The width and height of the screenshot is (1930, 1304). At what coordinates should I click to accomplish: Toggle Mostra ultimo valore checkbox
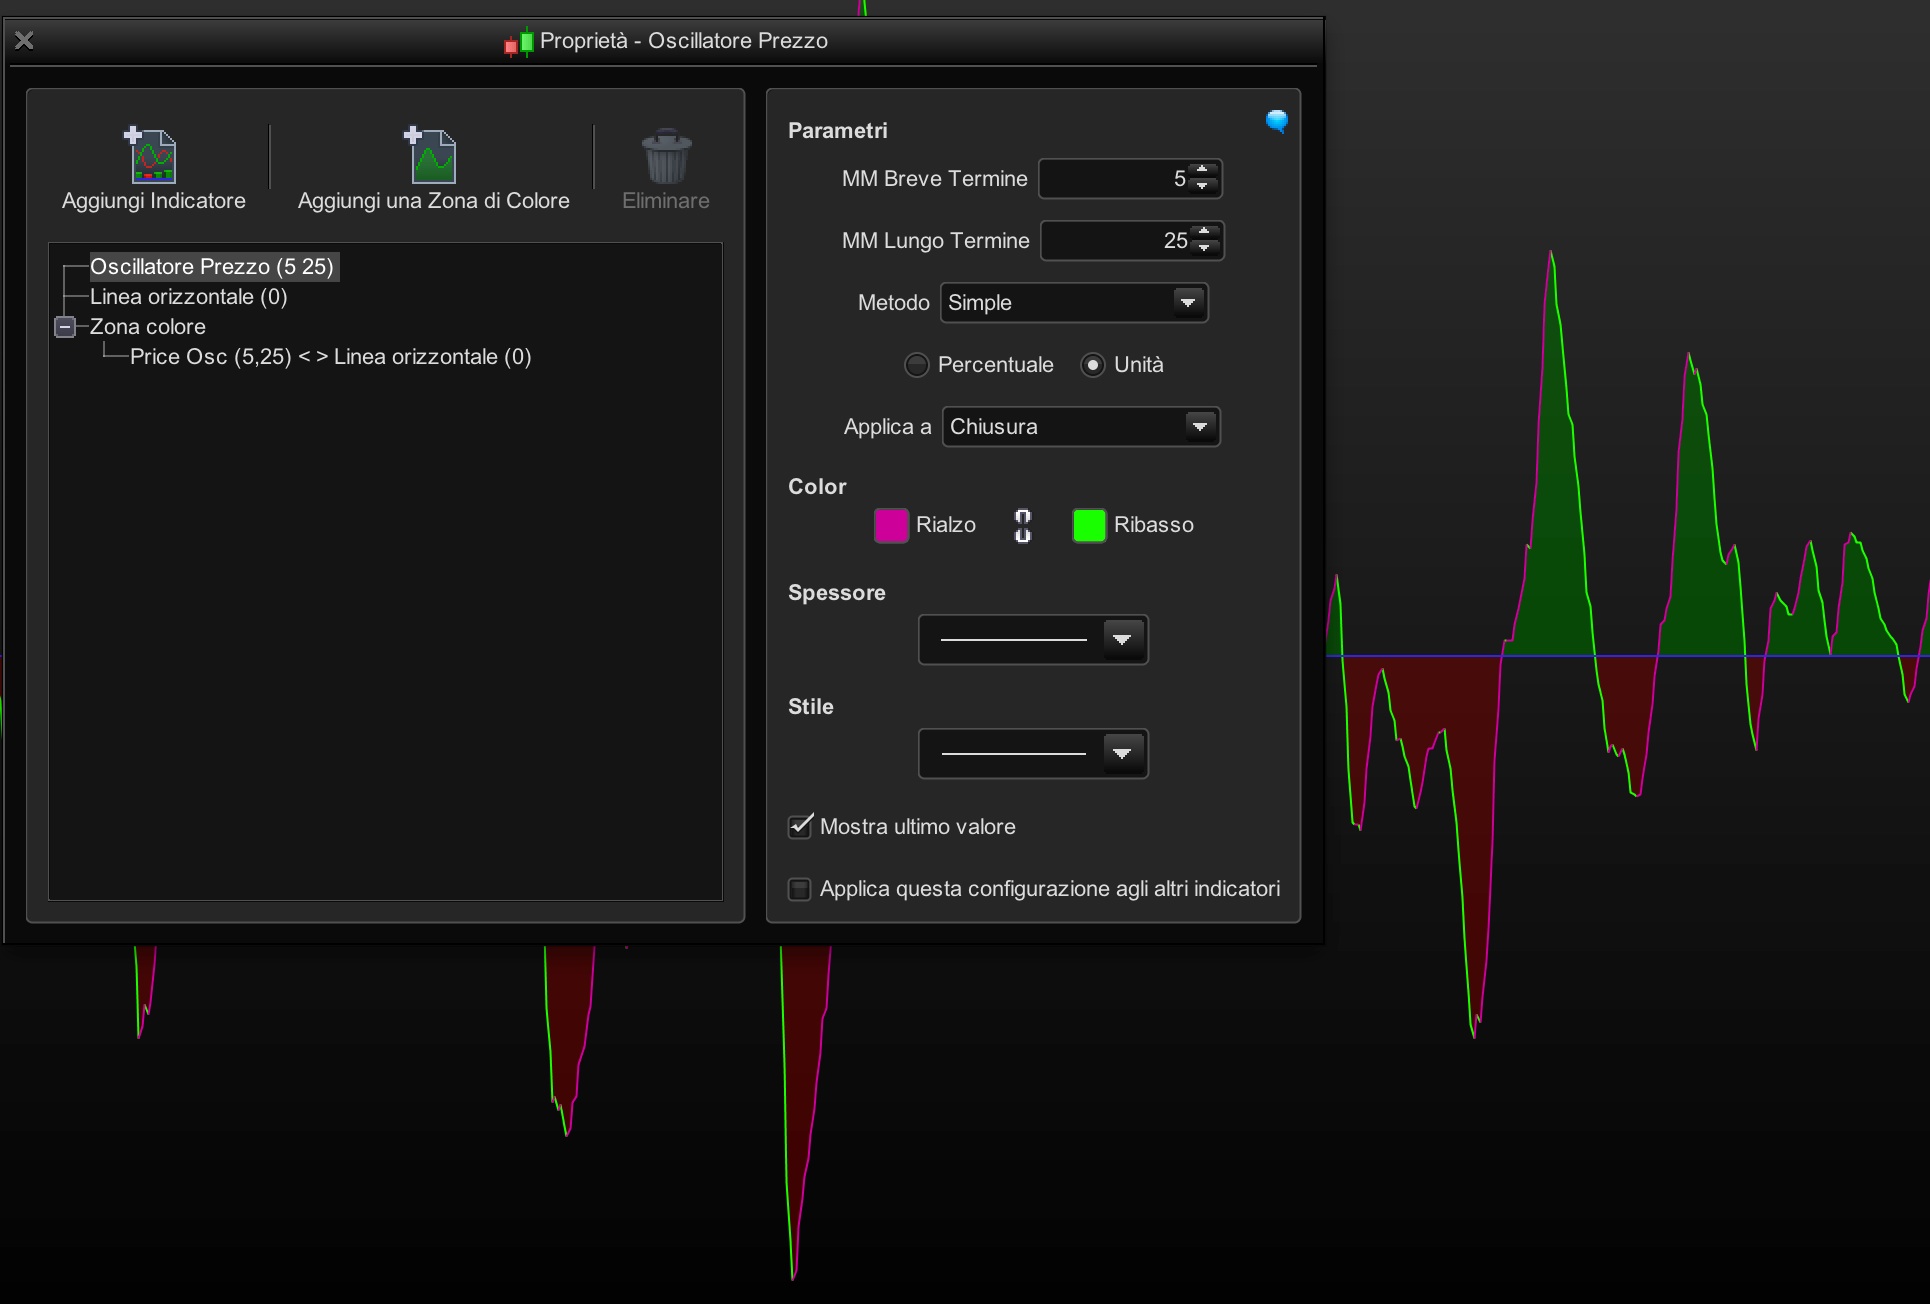coord(800,826)
